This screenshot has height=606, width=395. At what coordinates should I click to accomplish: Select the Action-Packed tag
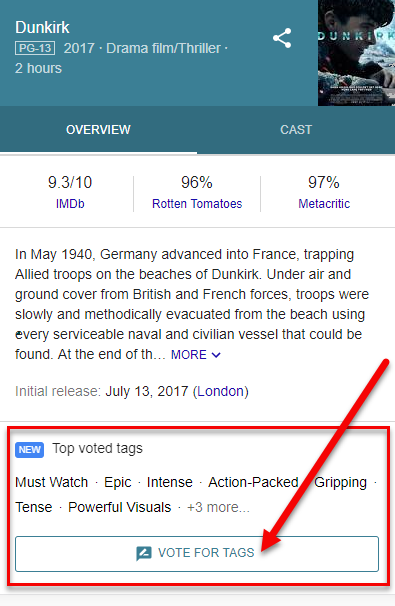(253, 482)
